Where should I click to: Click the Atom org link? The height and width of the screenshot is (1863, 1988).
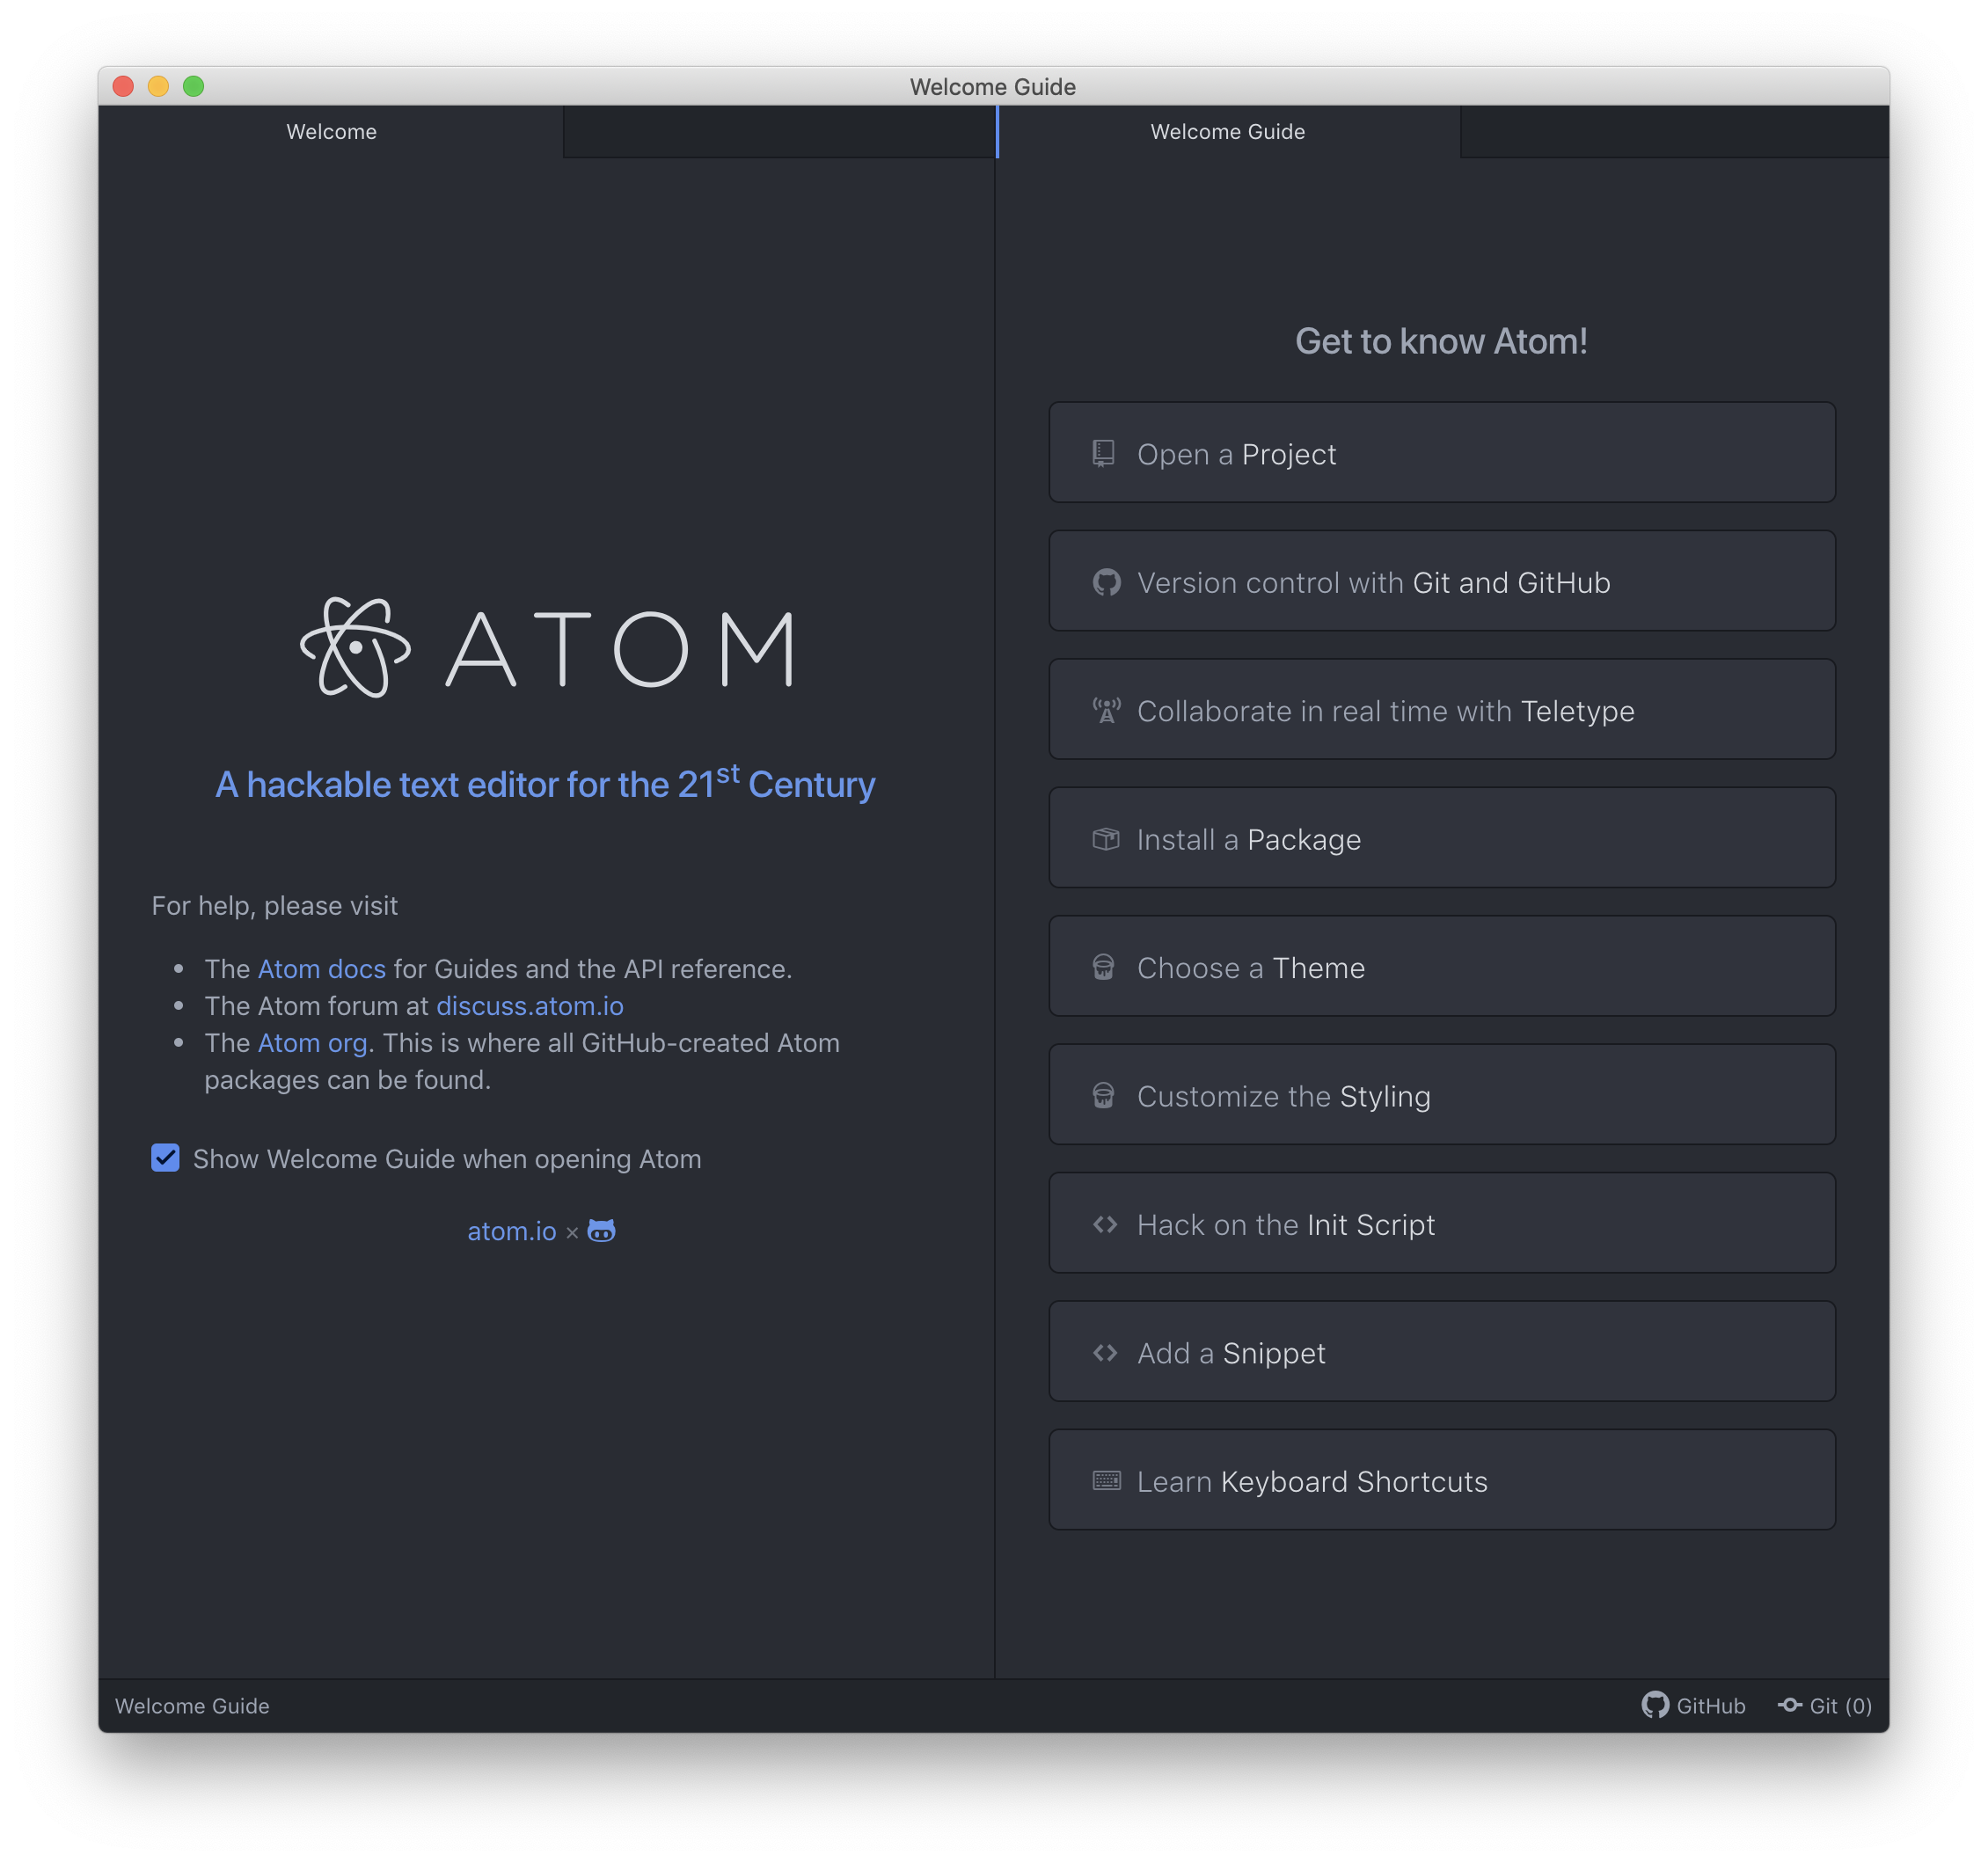coord(313,1041)
